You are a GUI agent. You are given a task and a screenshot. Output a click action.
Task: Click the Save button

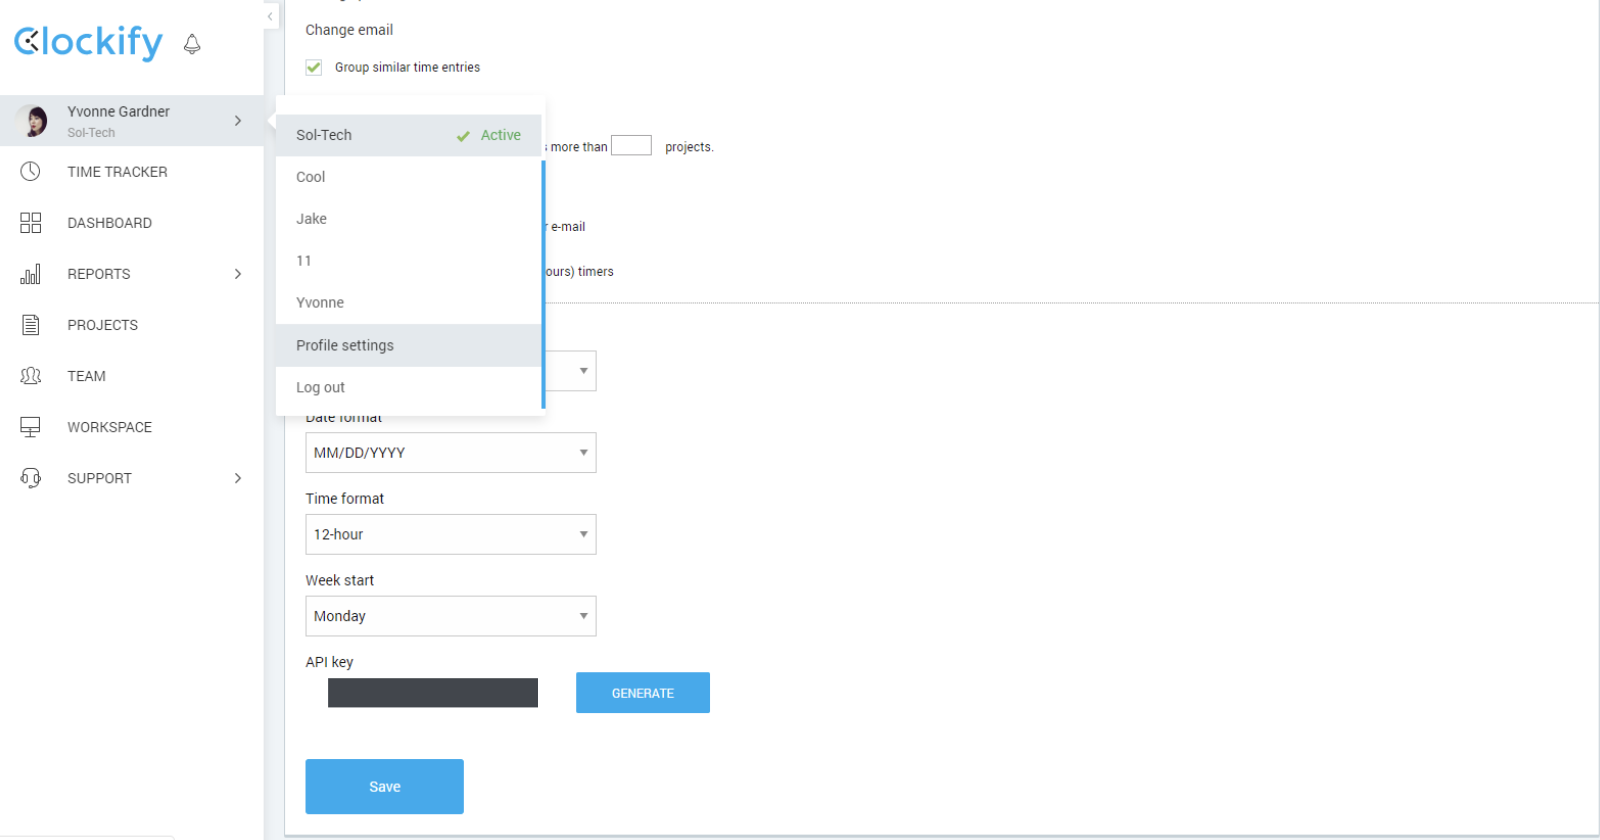pyautogui.click(x=384, y=787)
